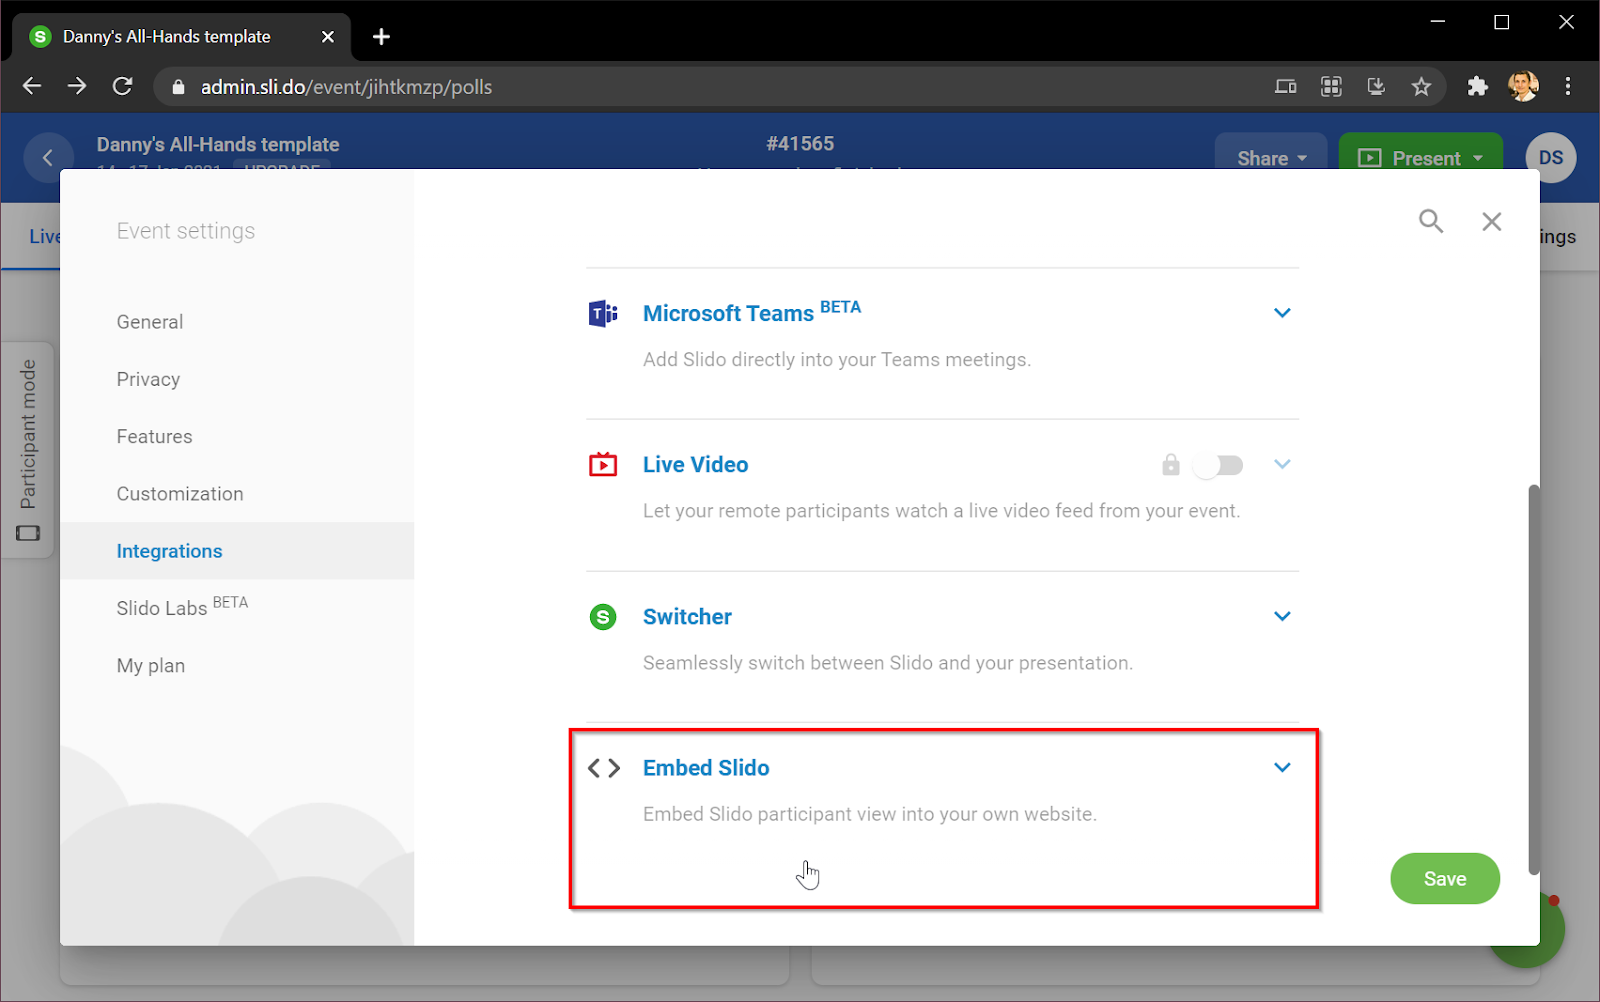Go back in browser history
Screen dimensions: 1600x1002
coord(32,86)
